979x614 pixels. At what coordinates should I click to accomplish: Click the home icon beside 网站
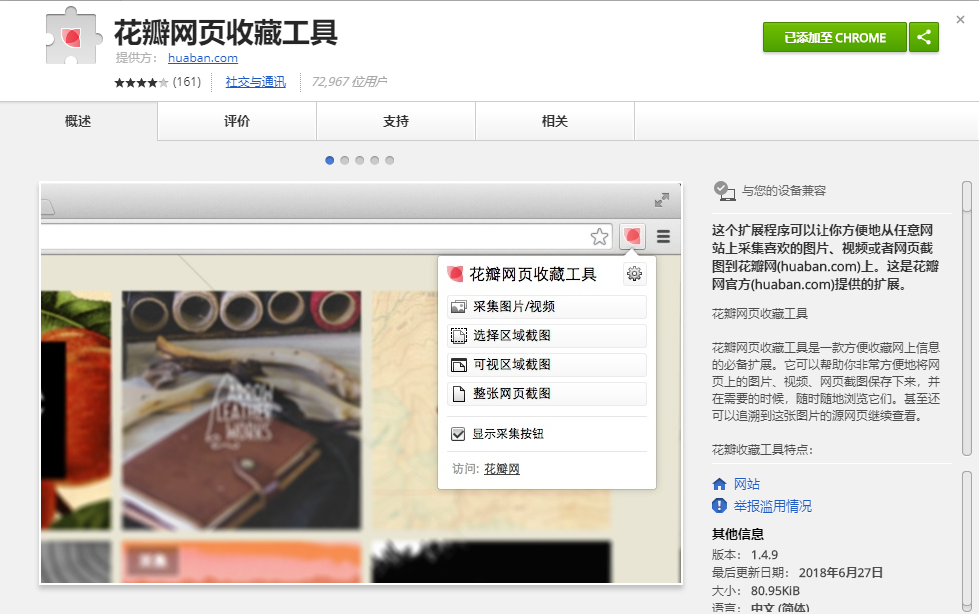click(x=719, y=484)
